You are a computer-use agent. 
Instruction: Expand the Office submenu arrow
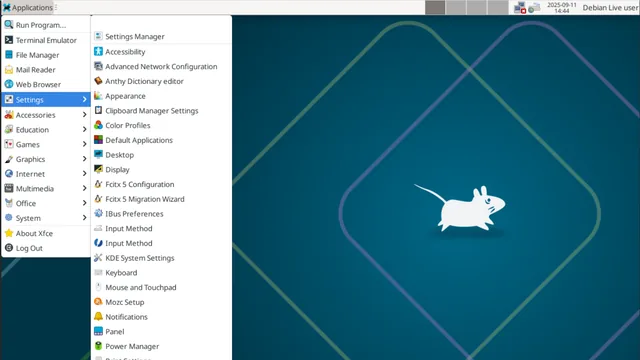coord(84,203)
